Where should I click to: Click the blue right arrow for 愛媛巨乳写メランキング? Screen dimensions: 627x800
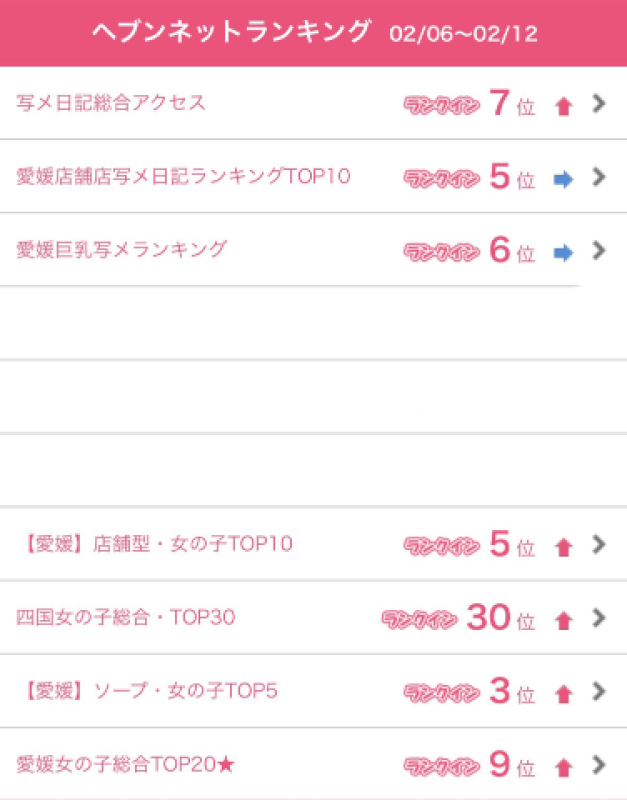pos(563,253)
